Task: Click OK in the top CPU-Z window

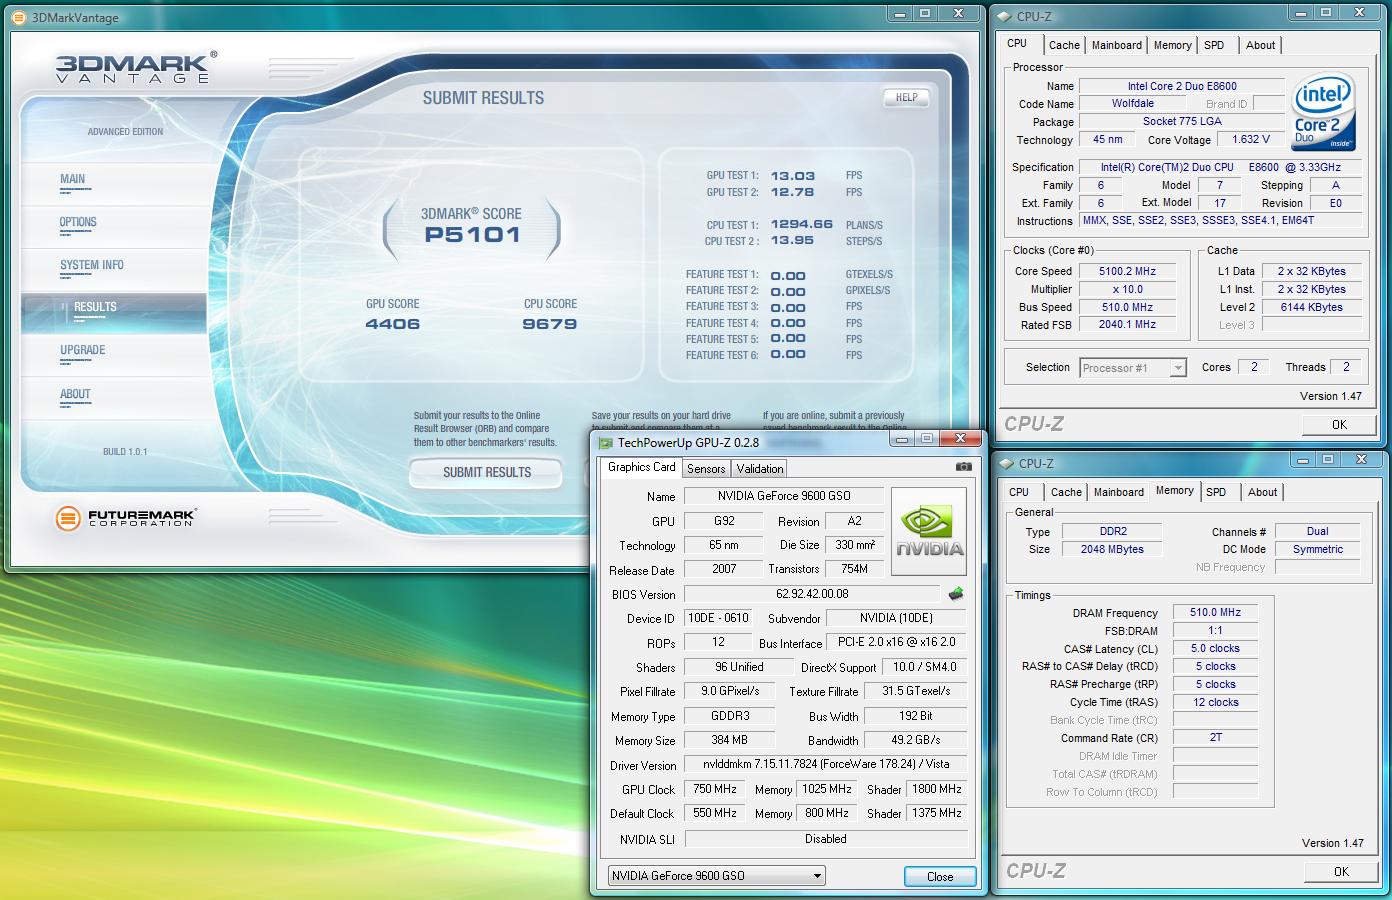Action: click(x=1339, y=424)
